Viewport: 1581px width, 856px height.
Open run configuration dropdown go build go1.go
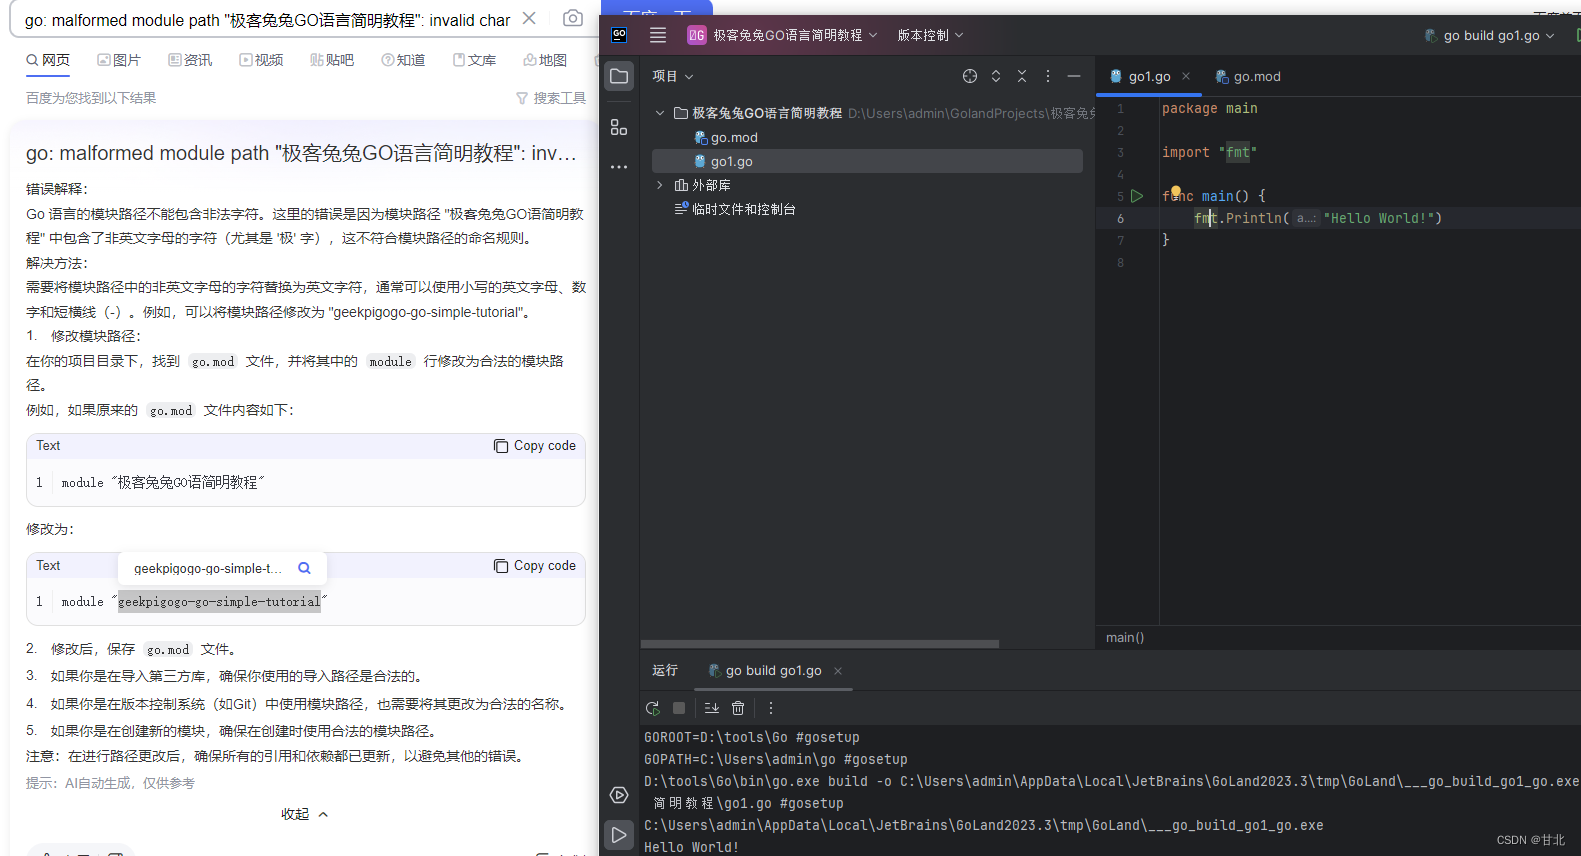pyautogui.click(x=1490, y=35)
